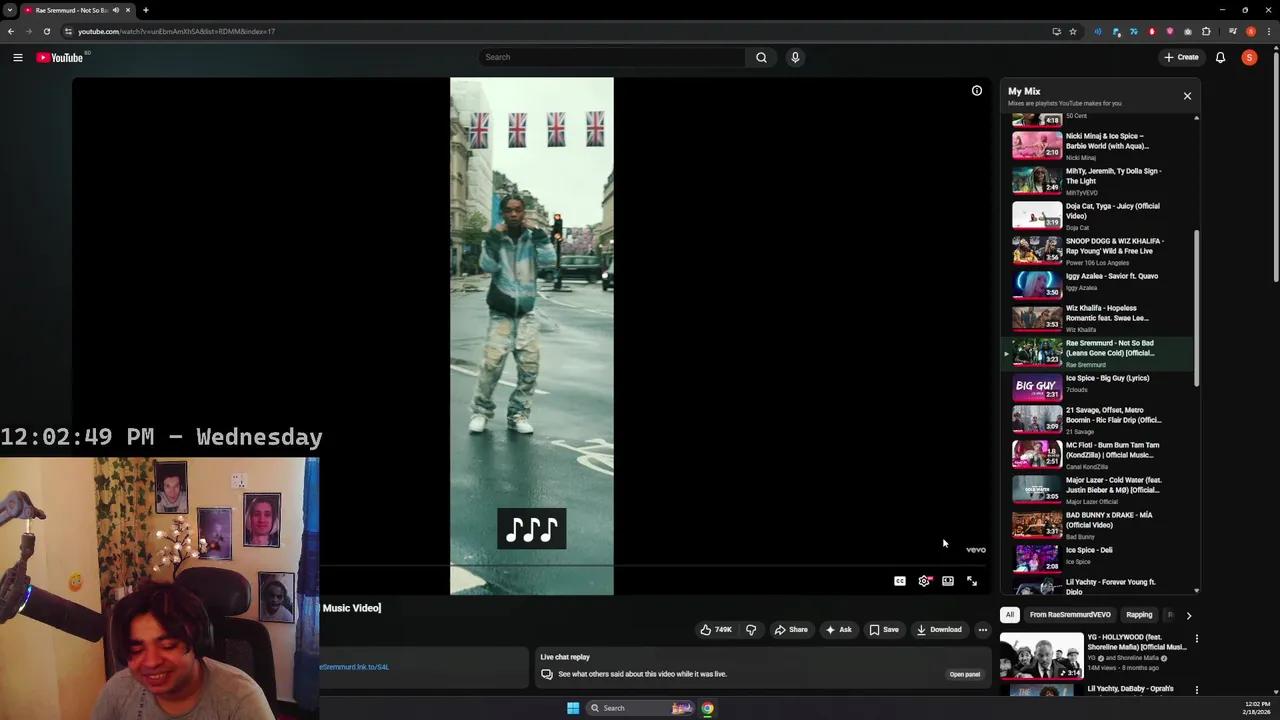This screenshot has height=720, width=1280.
Task: Open options for Lil Yachty, DaBaby video
Action: coord(1196,690)
